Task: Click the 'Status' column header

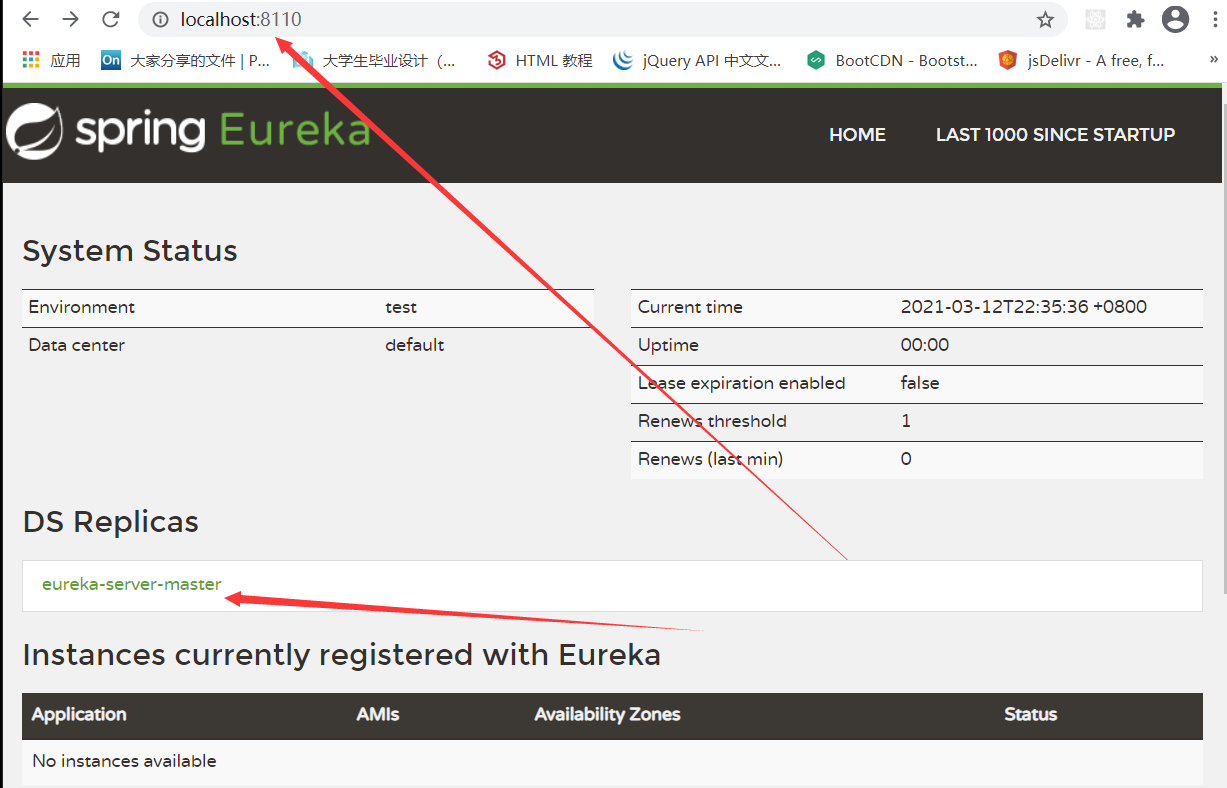Action: [1030, 714]
